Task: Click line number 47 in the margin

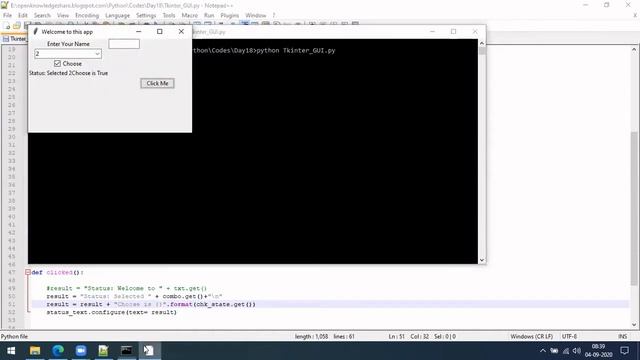Action: (11, 272)
